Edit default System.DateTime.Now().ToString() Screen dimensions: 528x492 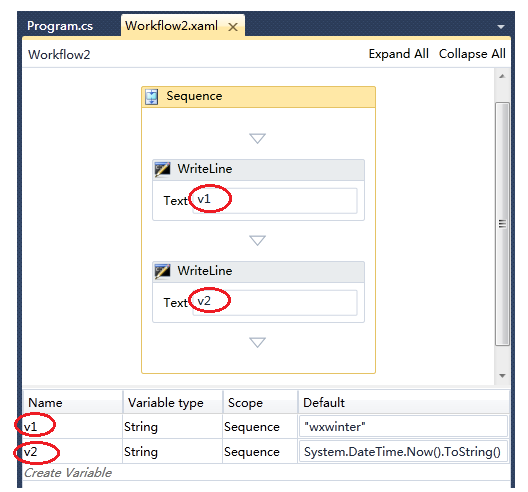click(x=403, y=452)
